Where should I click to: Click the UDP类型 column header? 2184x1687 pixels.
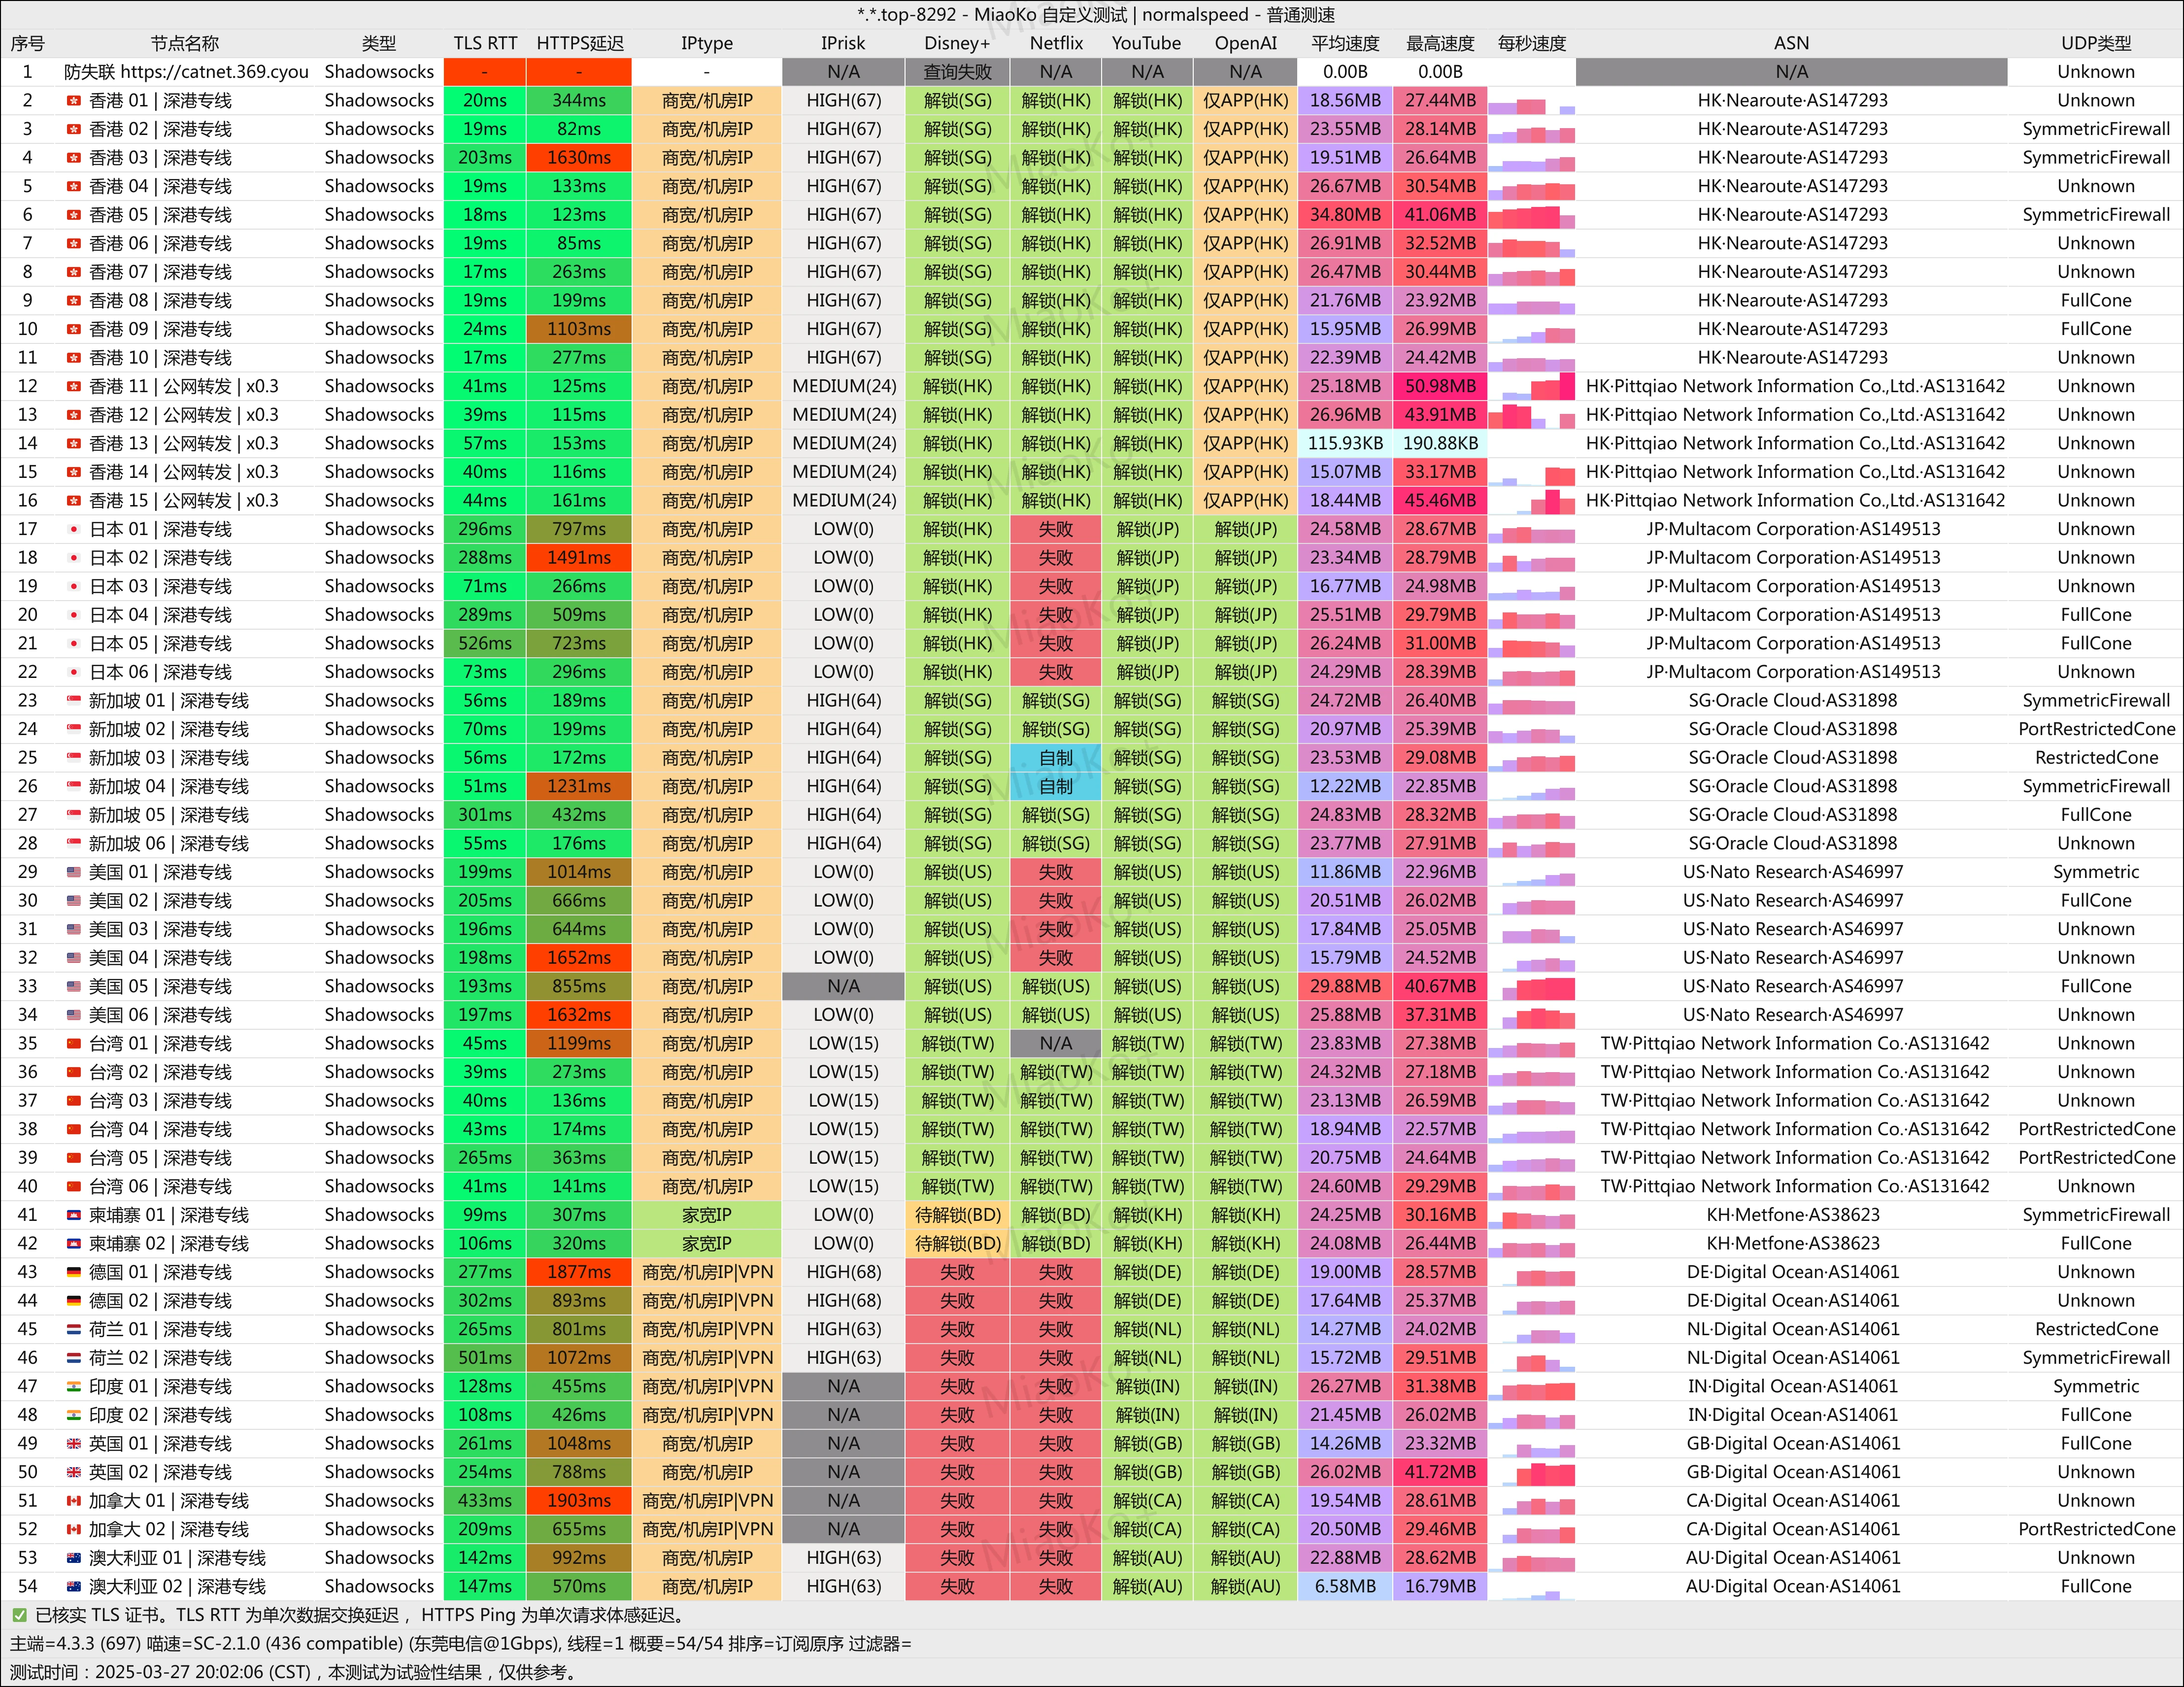[2095, 43]
